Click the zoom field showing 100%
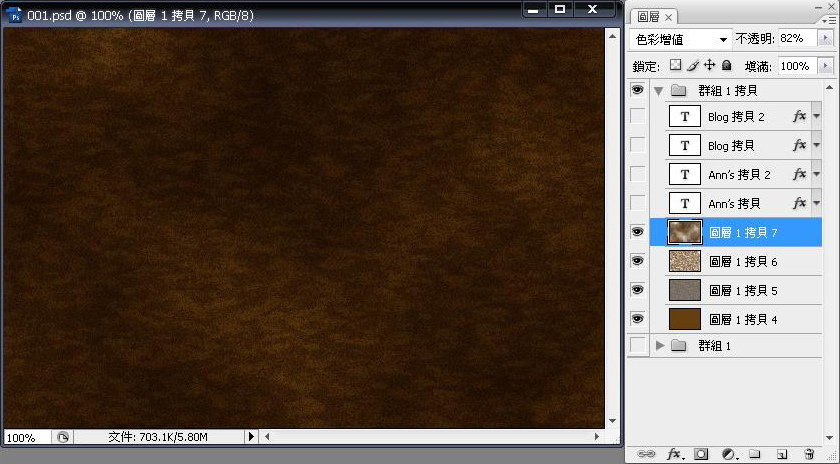840x464 pixels. click(x=27, y=438)
